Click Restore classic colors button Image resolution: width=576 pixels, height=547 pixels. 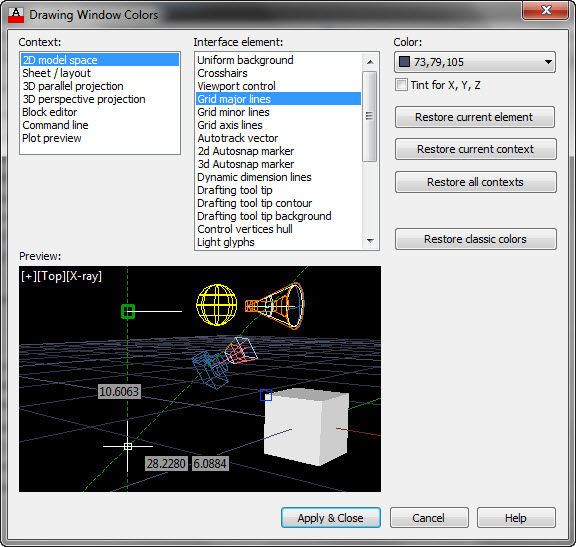pos(475,239)
